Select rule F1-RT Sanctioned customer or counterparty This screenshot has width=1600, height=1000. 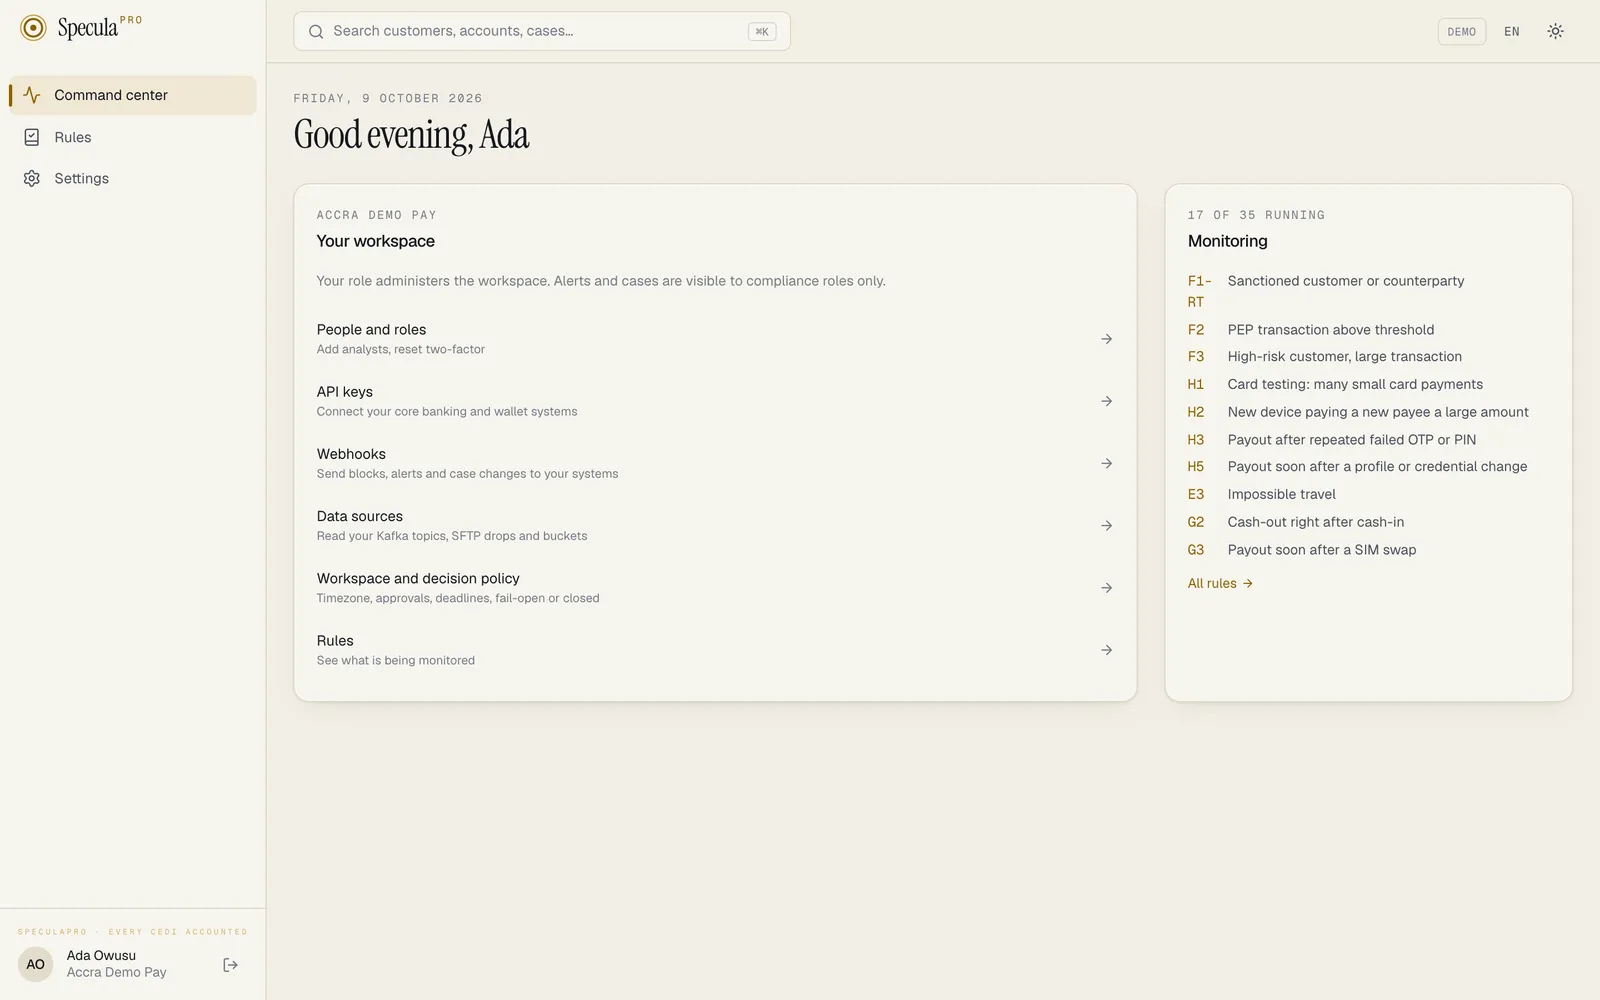coord(1368,291)
